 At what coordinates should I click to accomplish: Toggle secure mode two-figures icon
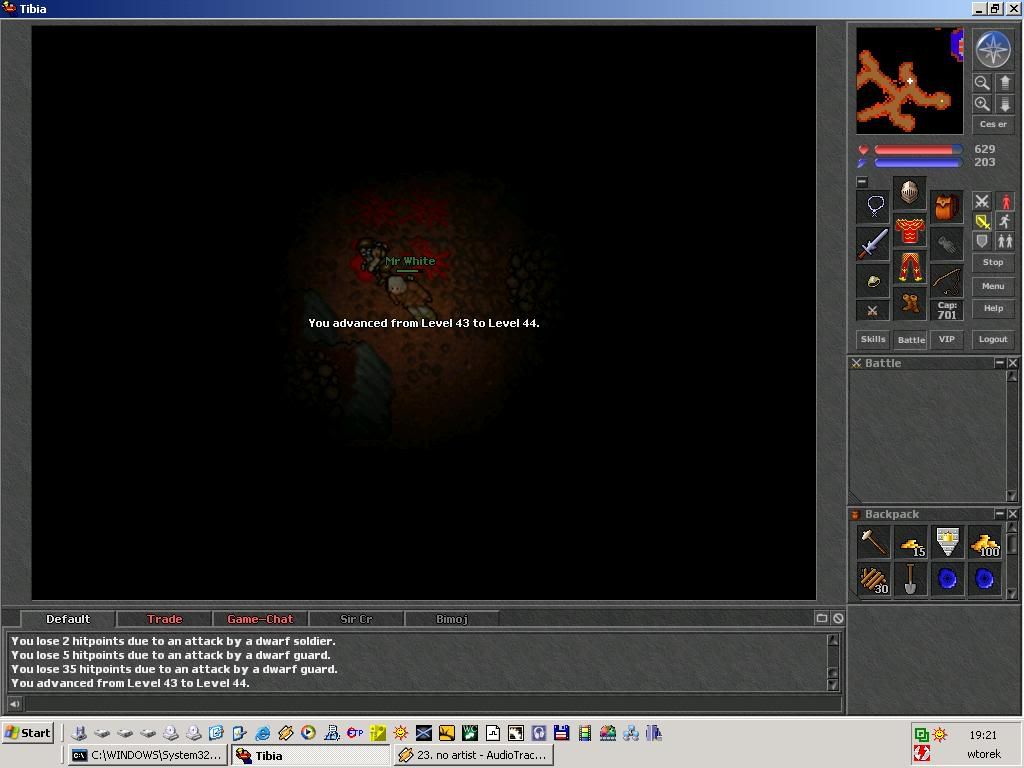point(1005,241)
